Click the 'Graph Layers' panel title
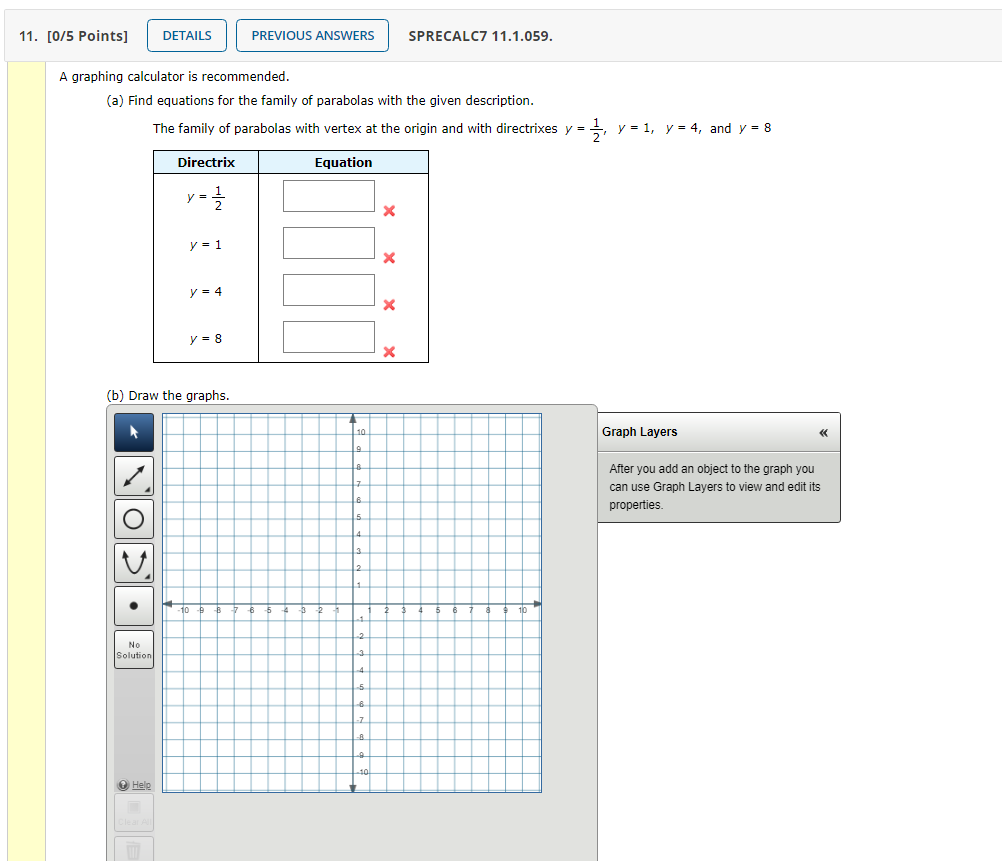Image resolution: width=1002 pixels, height=861 pixels. click(x=639, y=431)
